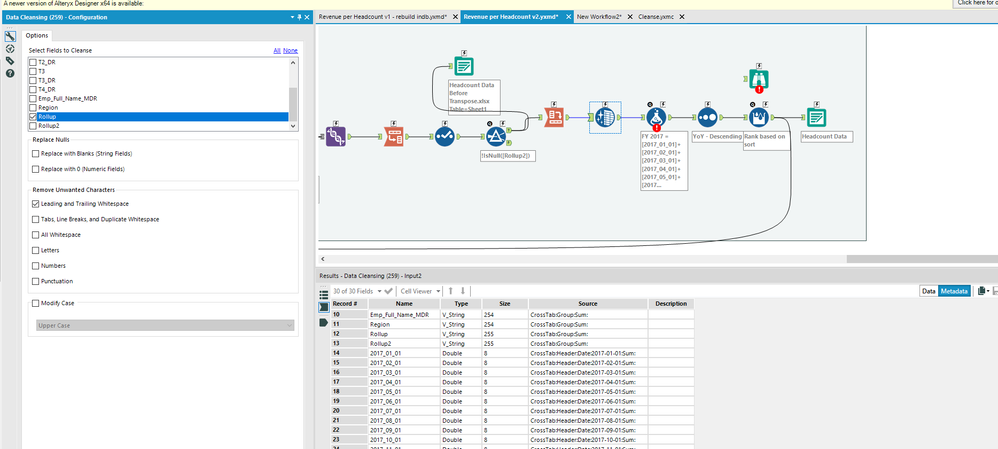Switch results to the Metadata view

(954, 291)
